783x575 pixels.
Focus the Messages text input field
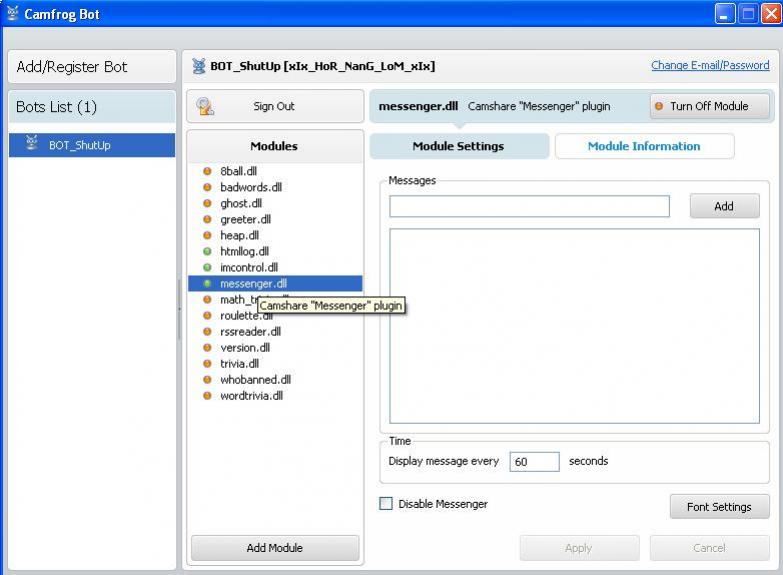coord(529,206)
